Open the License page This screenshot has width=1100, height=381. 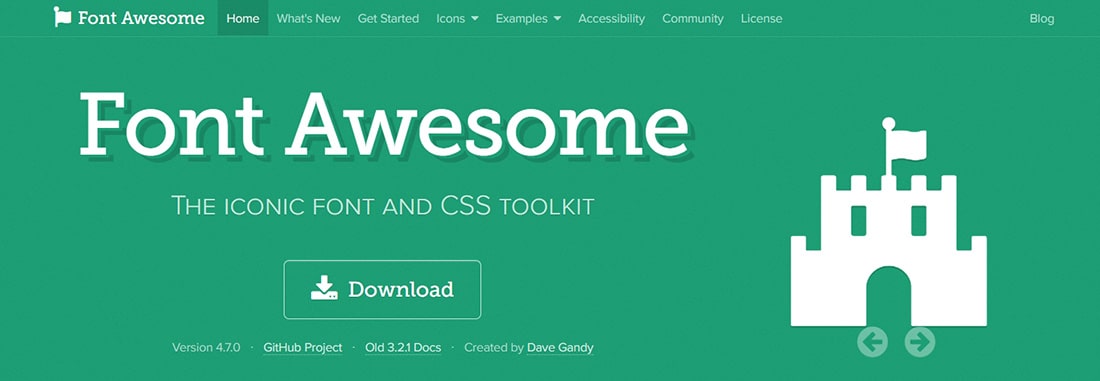[761, 18]
